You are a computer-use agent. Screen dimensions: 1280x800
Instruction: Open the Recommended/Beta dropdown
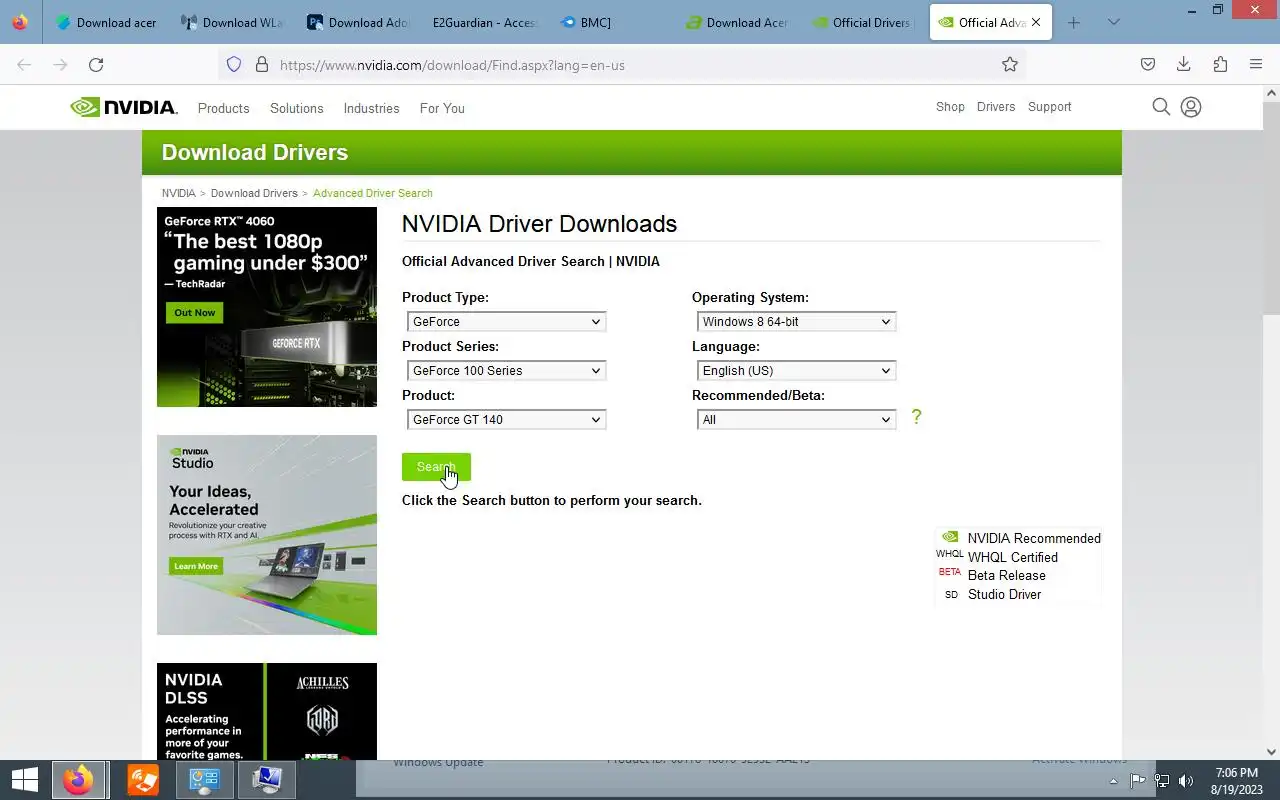pos(796,419)
